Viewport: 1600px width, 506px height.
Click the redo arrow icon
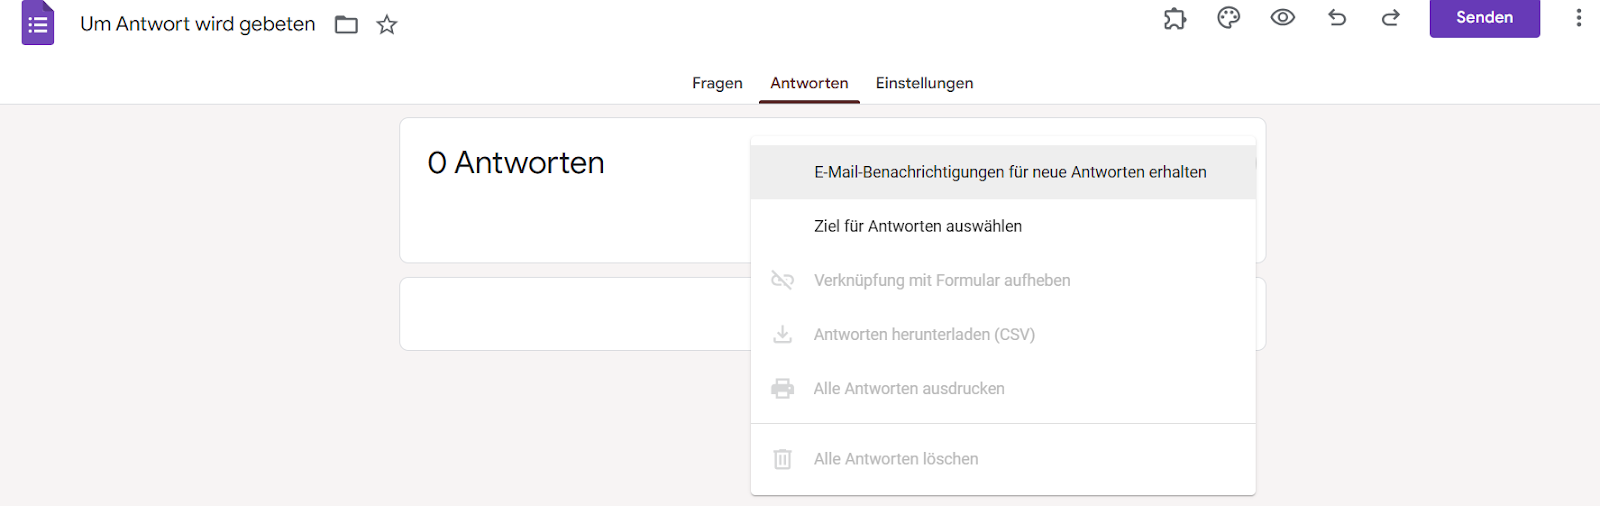1391,18
